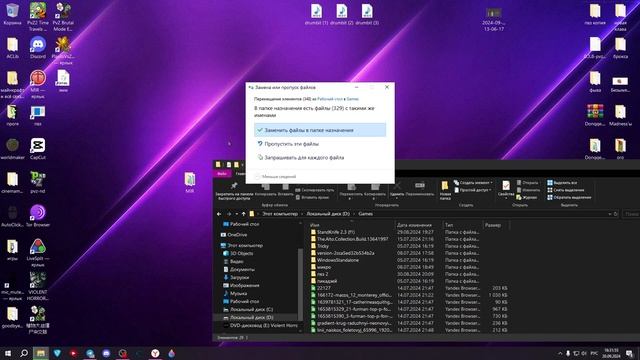Select the WinRAR archive icon on right desktop
The width and height of the screenshot is (640, 360).
[x=595, y=115]
